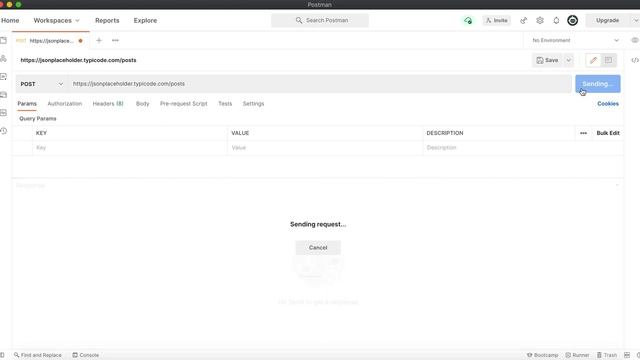Switch to build mode pencil icon
Viewport: 640px width, 360px height.
593,60
